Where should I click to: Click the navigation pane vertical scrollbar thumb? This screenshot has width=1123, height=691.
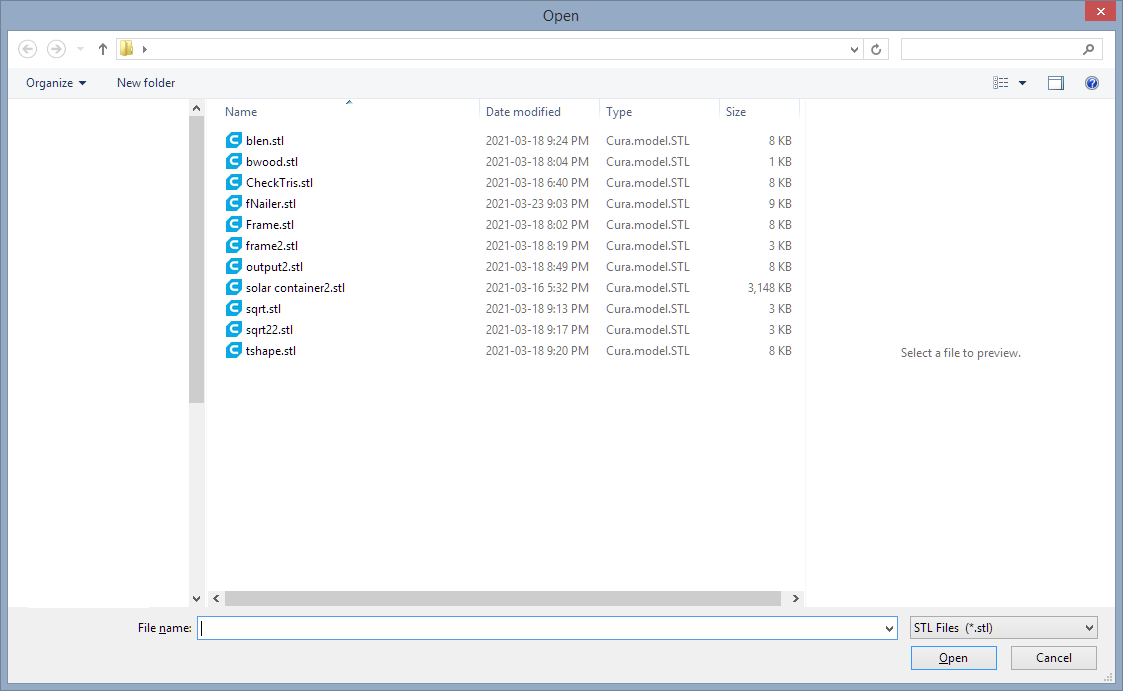click(x=196, y=259)
